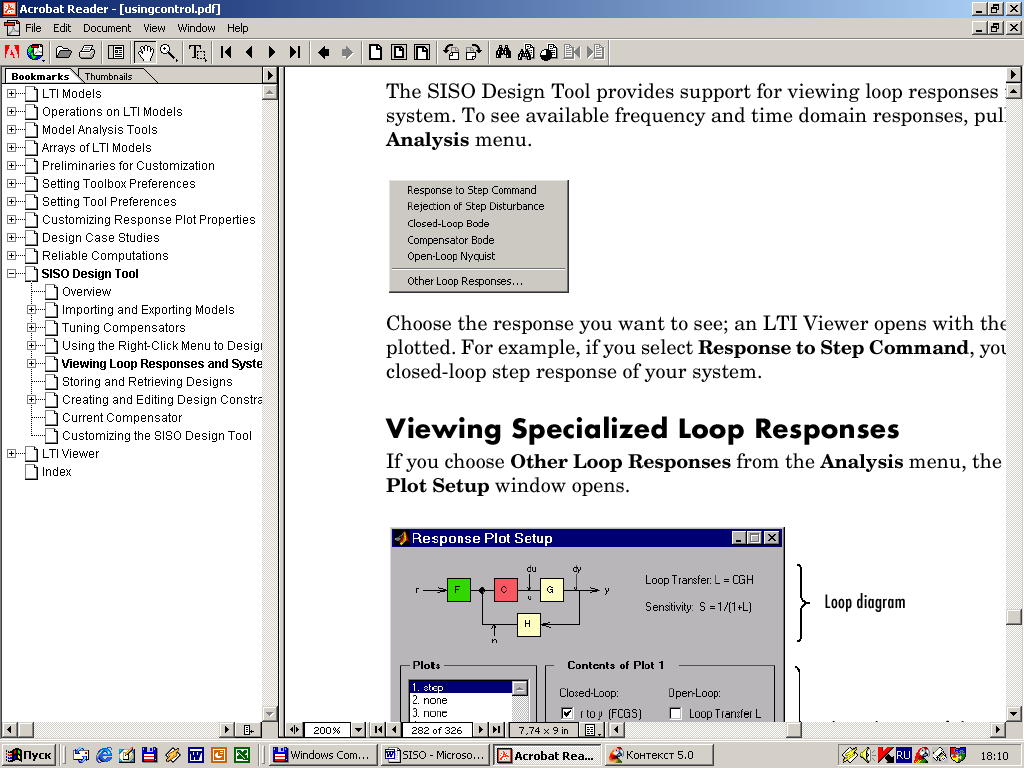Click the Search binoculars-with-document icon
1024x768 pixels.
526,52
